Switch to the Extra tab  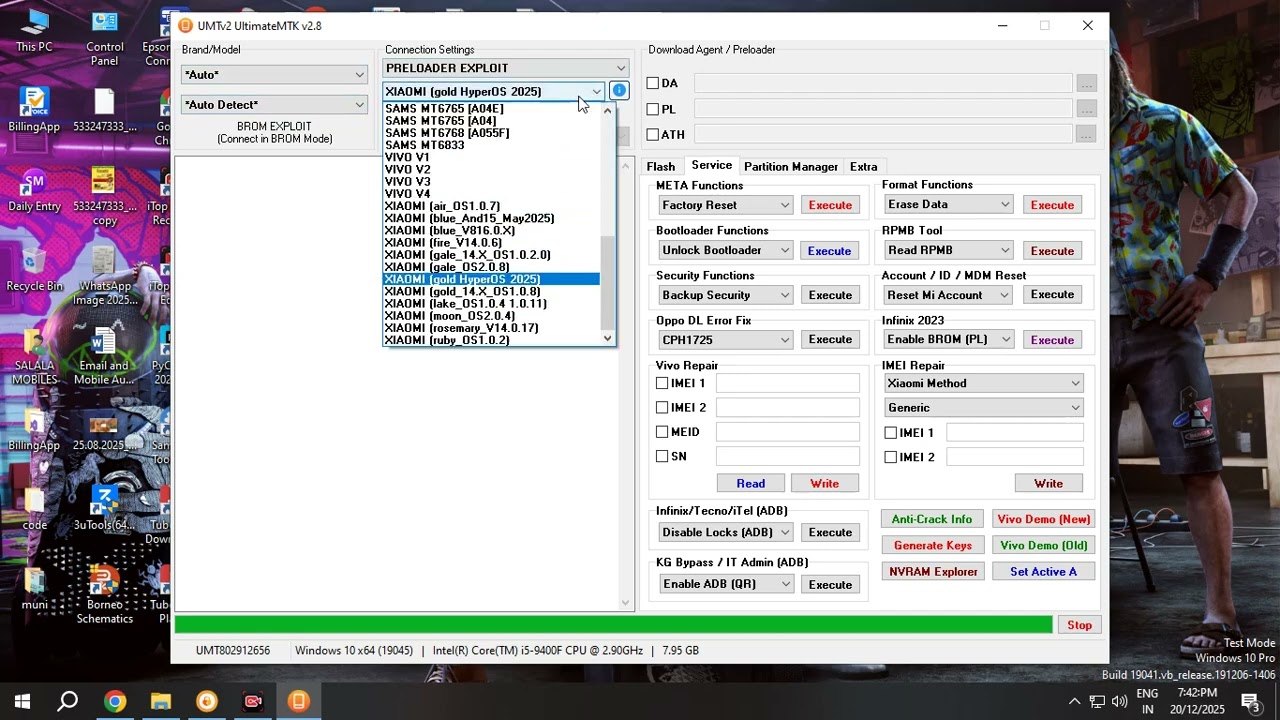[864, 167]
